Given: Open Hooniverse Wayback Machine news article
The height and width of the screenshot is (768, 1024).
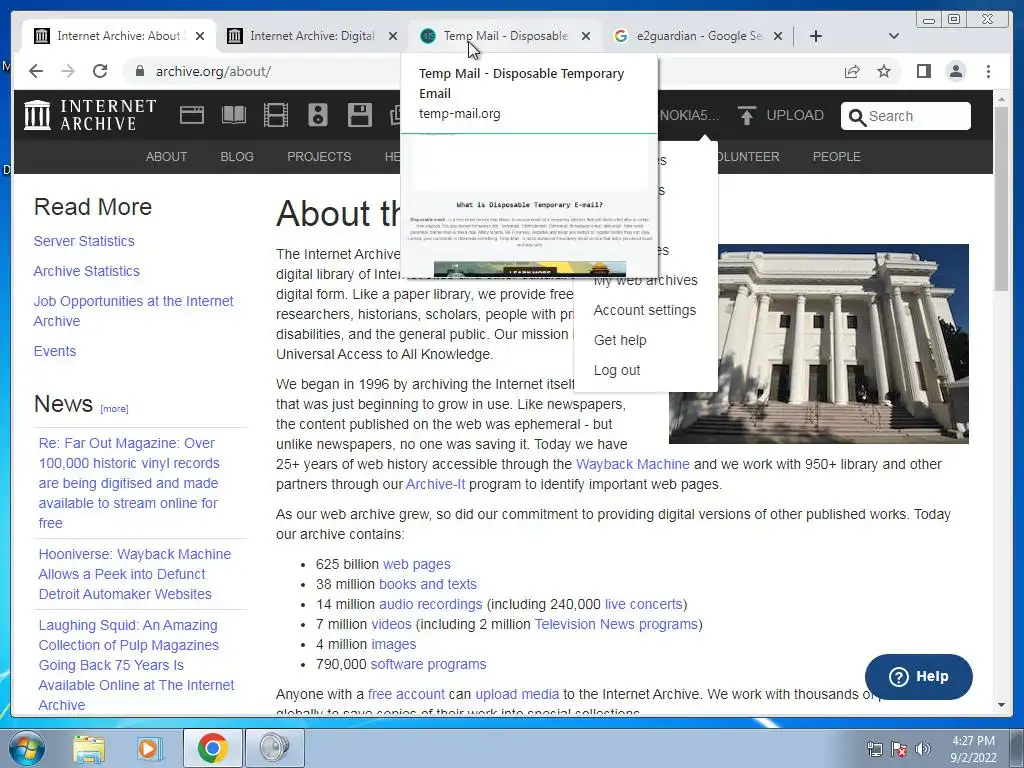Looking at the screenshot, I should coord(135,574).
